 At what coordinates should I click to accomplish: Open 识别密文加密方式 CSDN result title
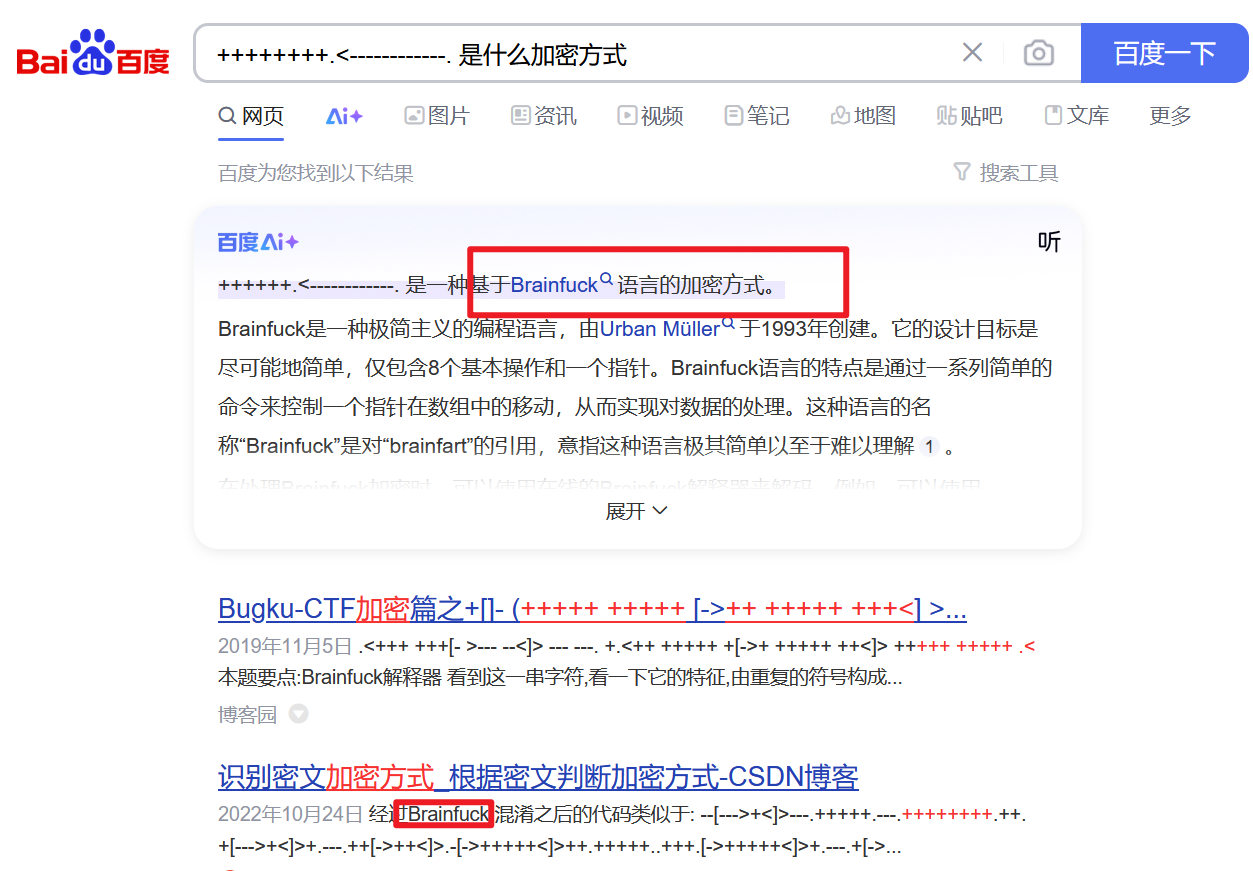[538, 777]
